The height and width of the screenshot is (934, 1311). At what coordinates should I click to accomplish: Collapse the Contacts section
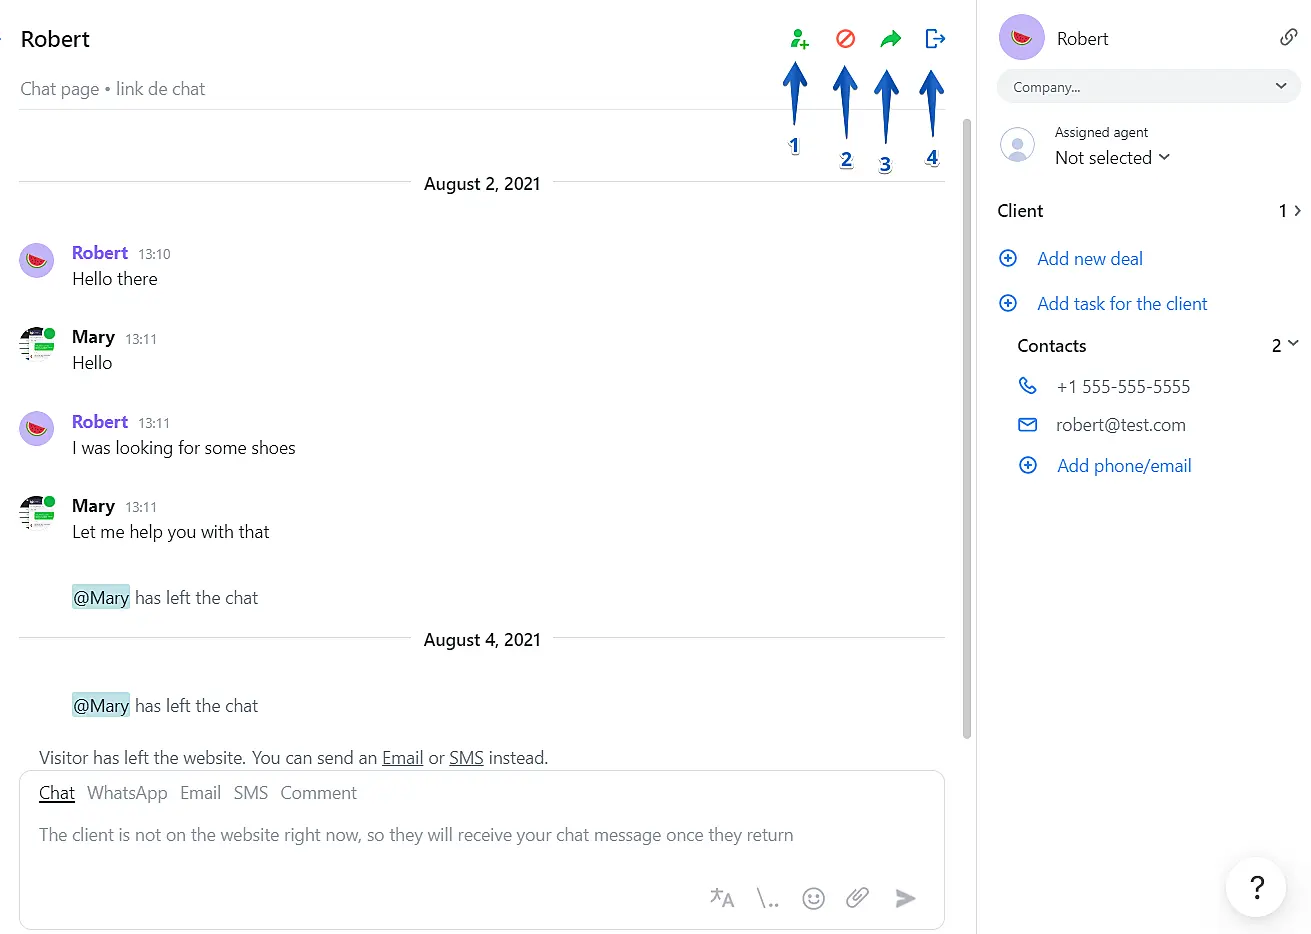pyautogui.click(x=1293, y=345)
